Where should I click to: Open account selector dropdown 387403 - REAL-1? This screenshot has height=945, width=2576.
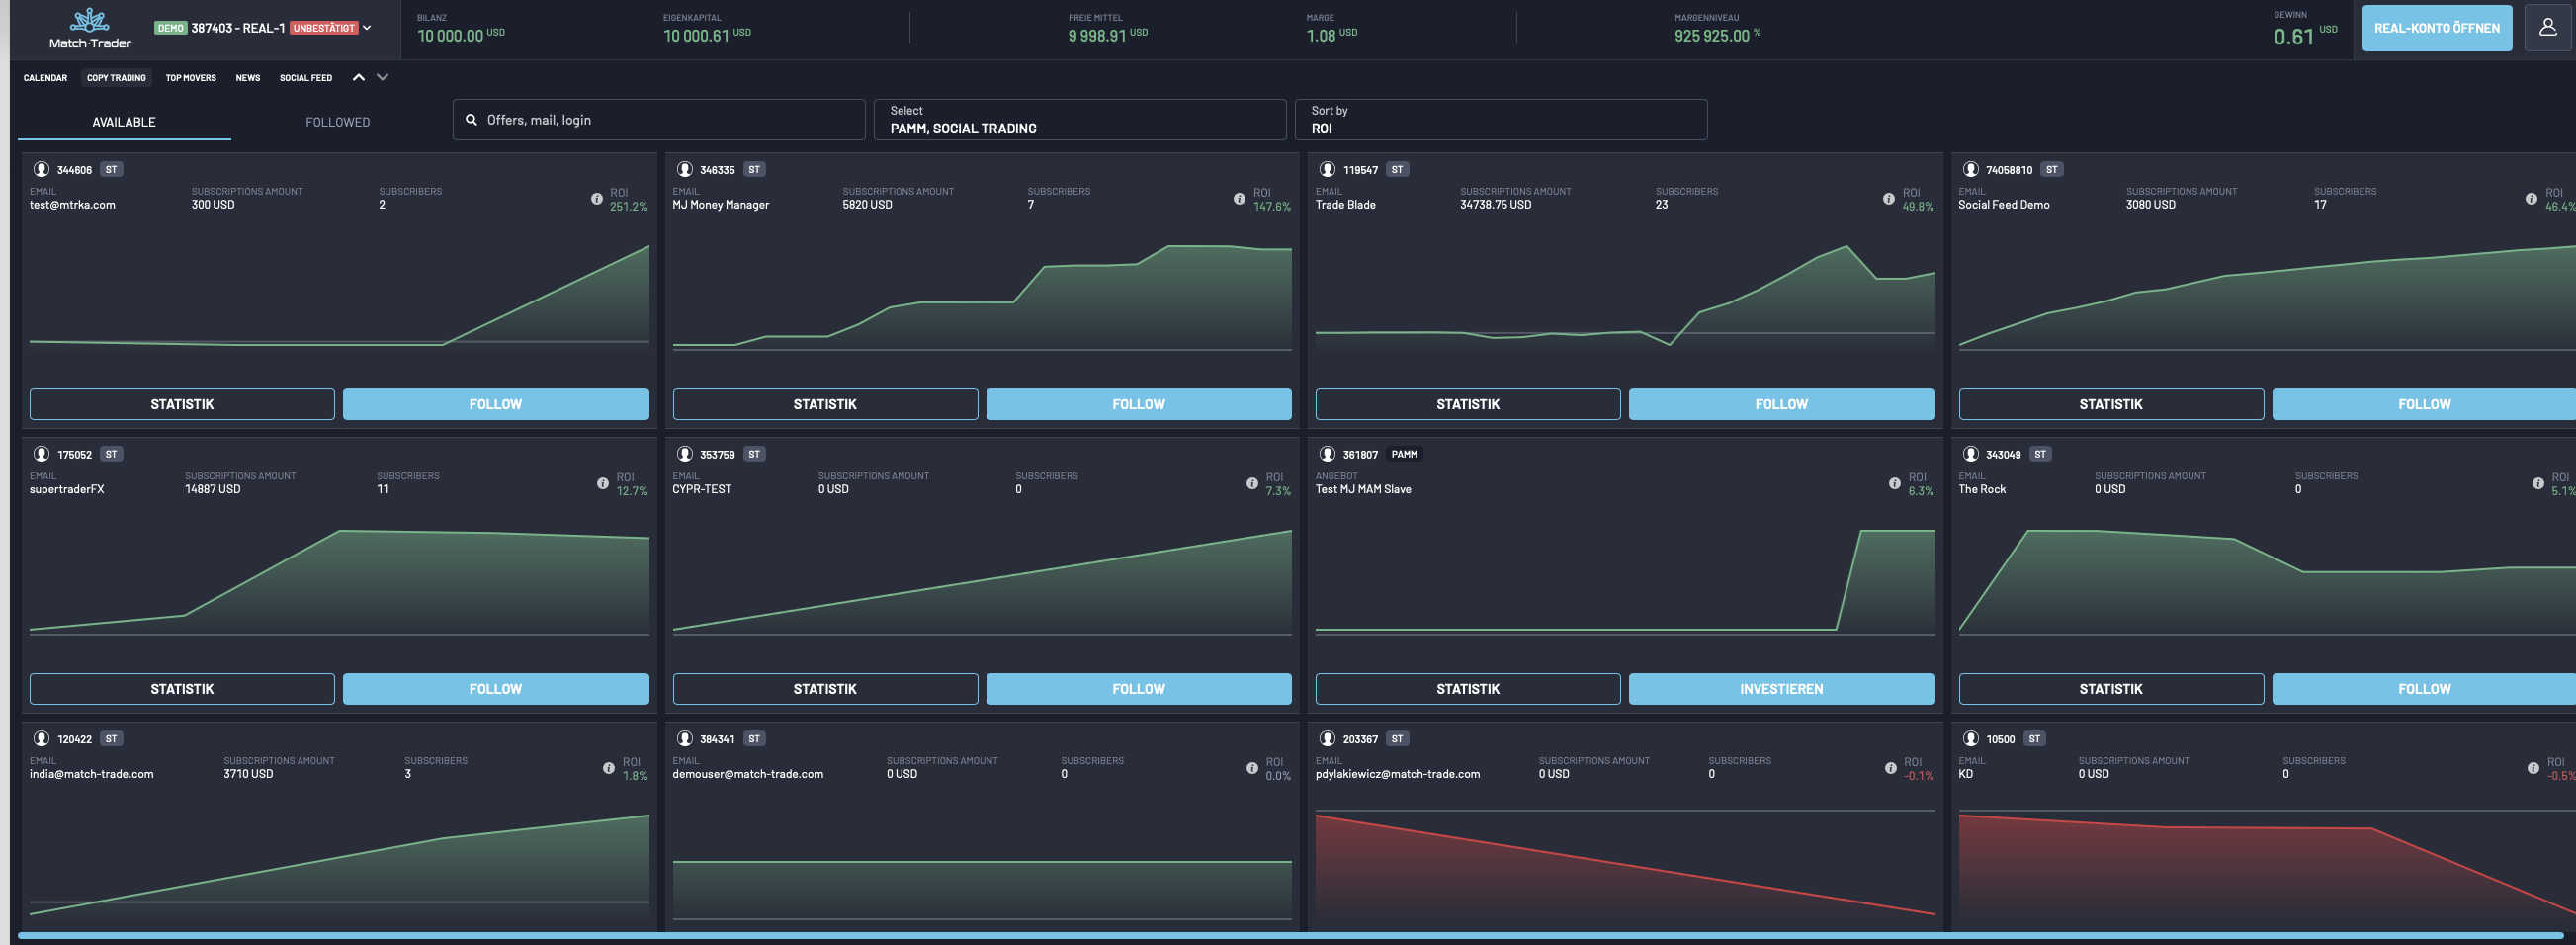point(263,28)
